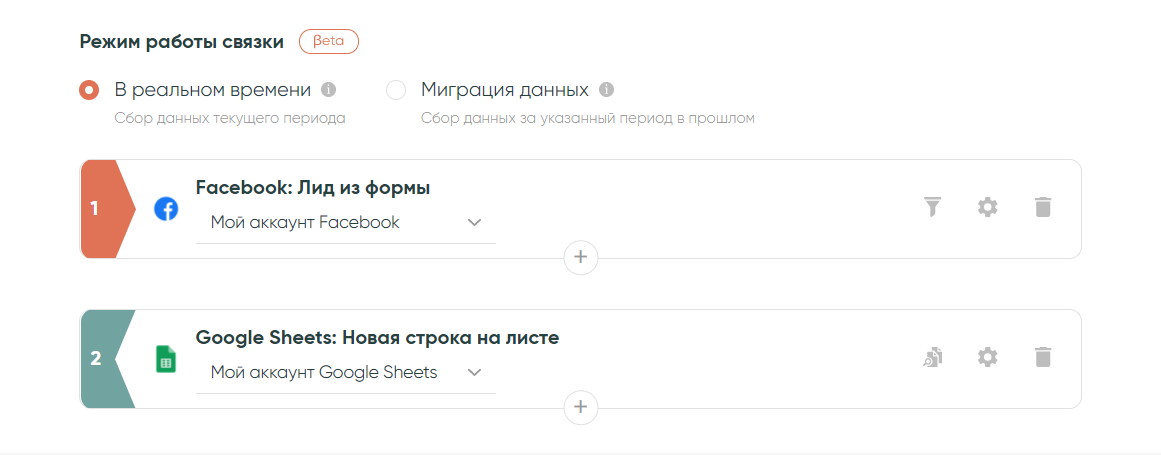Select 'В реальном времени' radio button
This screenshot has height=455, width=1161.
pos(89,90)
